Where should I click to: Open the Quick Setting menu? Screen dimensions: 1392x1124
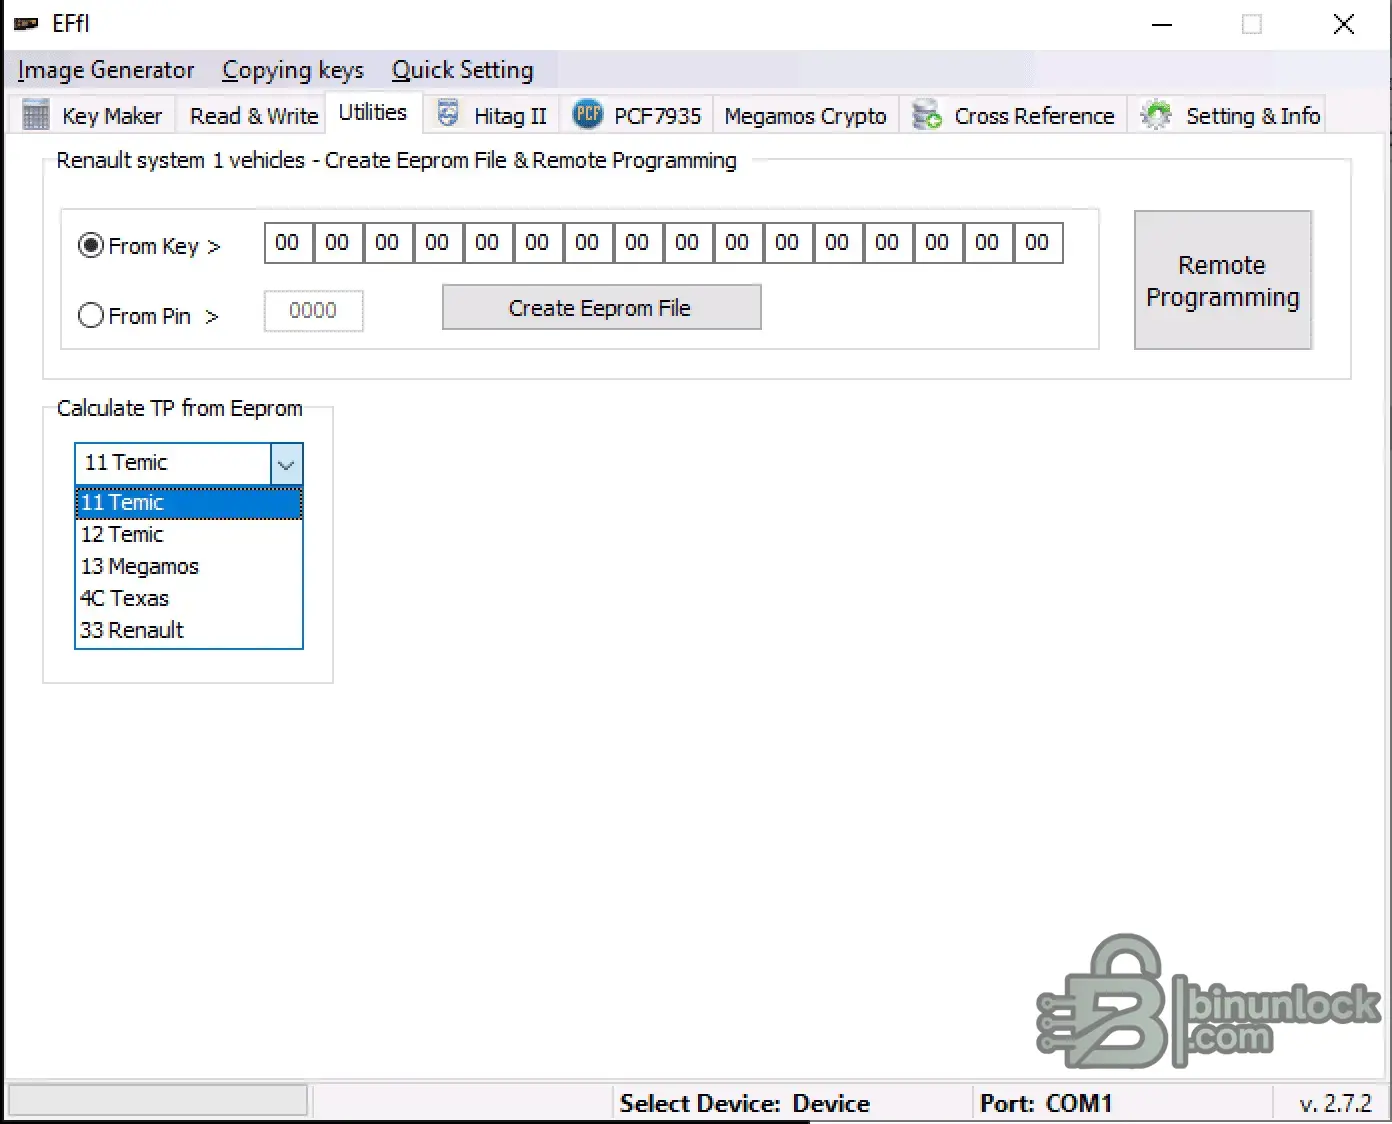point(463,70)
